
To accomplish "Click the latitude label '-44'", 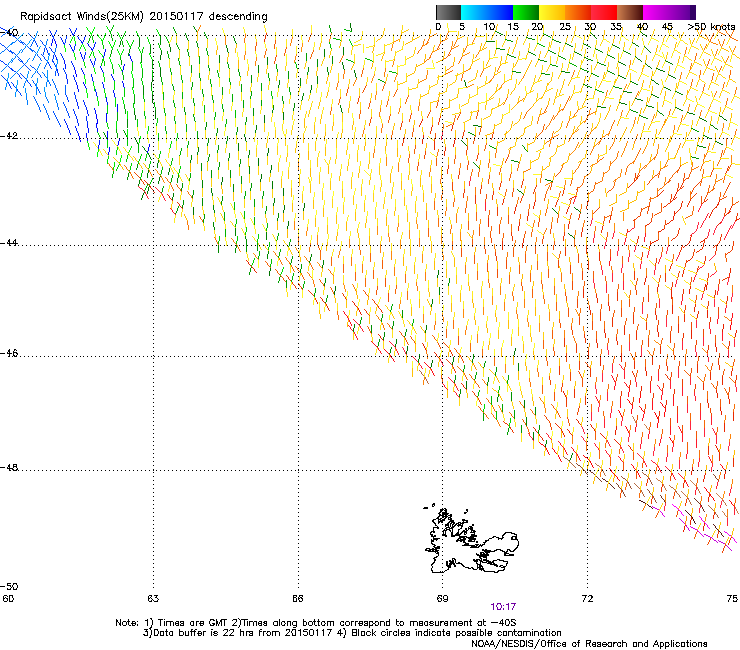I will [x=9, y=243].
